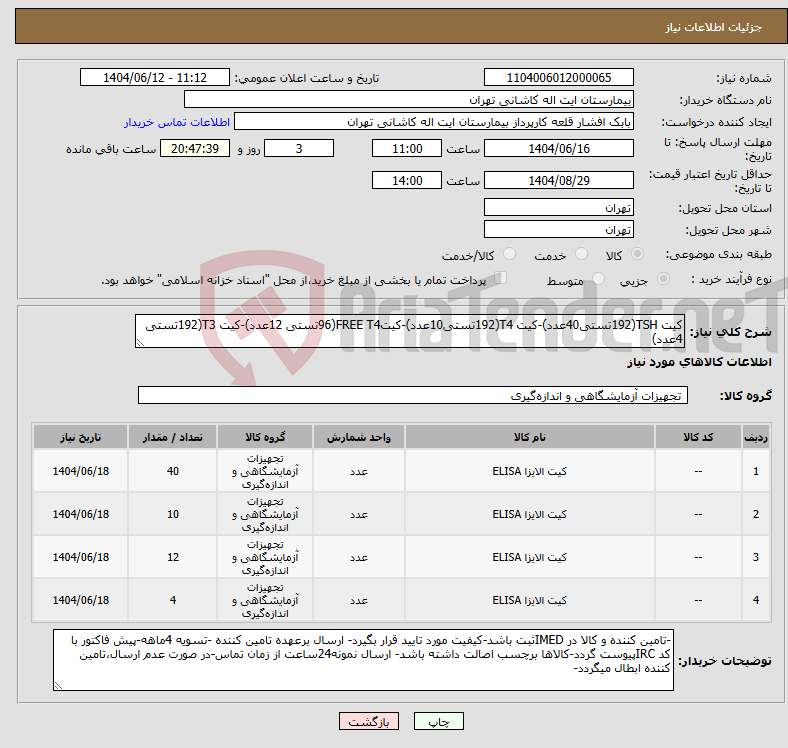Click the remaining days field showing 3
The height and width of the screenshot is (748, 788).
coord(299,148)
